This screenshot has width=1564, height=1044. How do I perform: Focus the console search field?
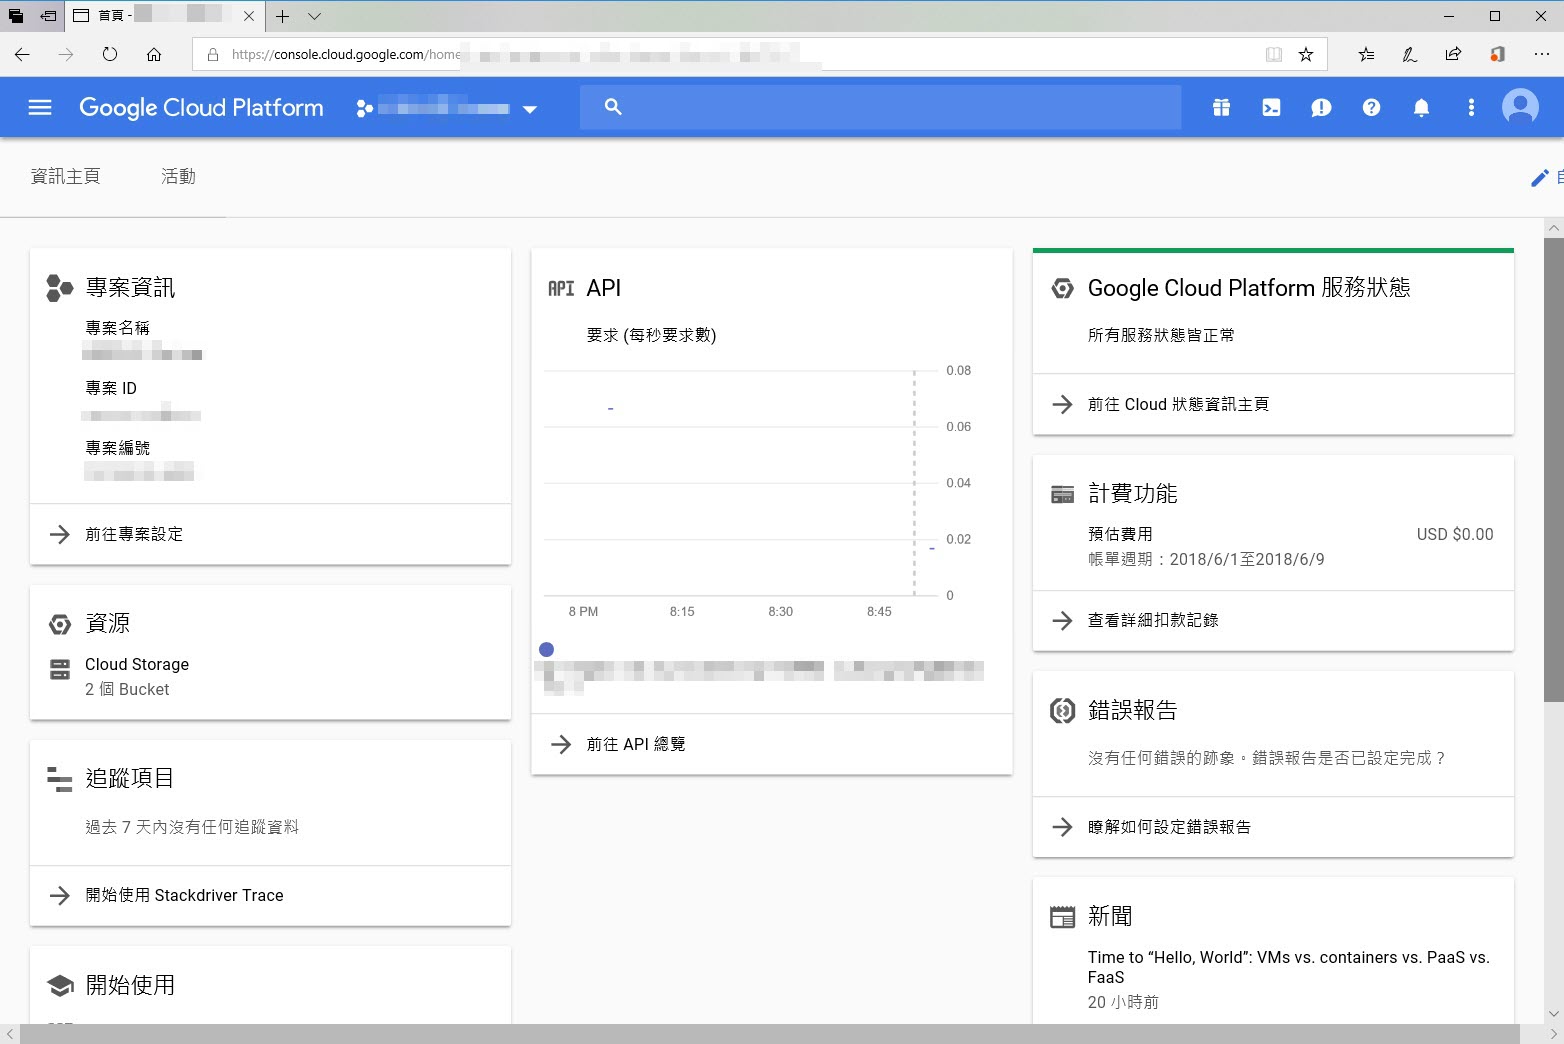880,107
